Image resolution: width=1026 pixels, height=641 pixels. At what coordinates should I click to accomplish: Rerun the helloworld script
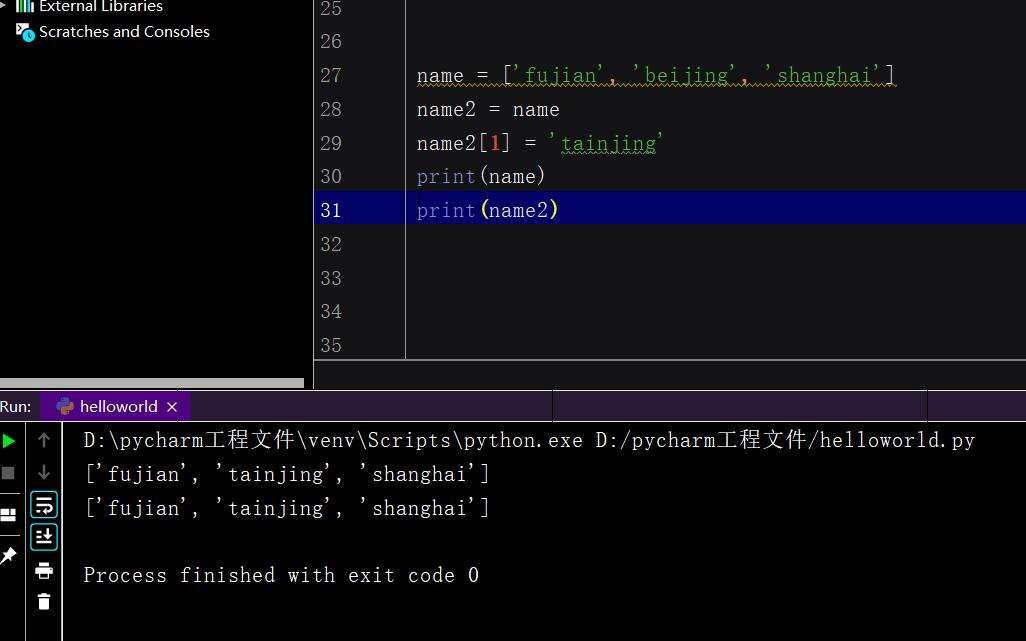tap(9, 439)
